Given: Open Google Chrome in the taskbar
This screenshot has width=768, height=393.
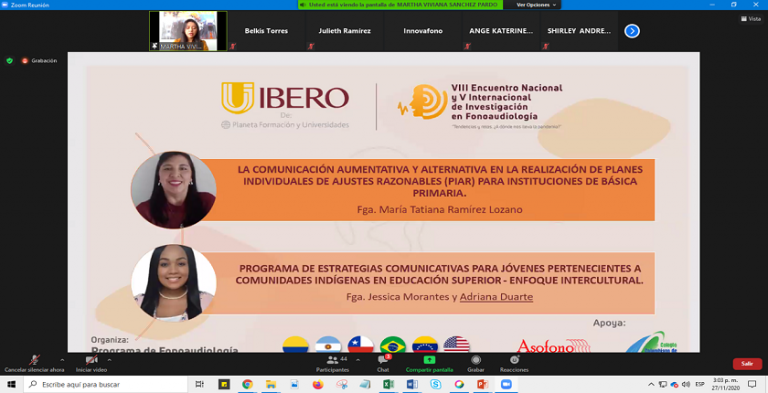Looking at the screenshot, I should pos(247,385).
